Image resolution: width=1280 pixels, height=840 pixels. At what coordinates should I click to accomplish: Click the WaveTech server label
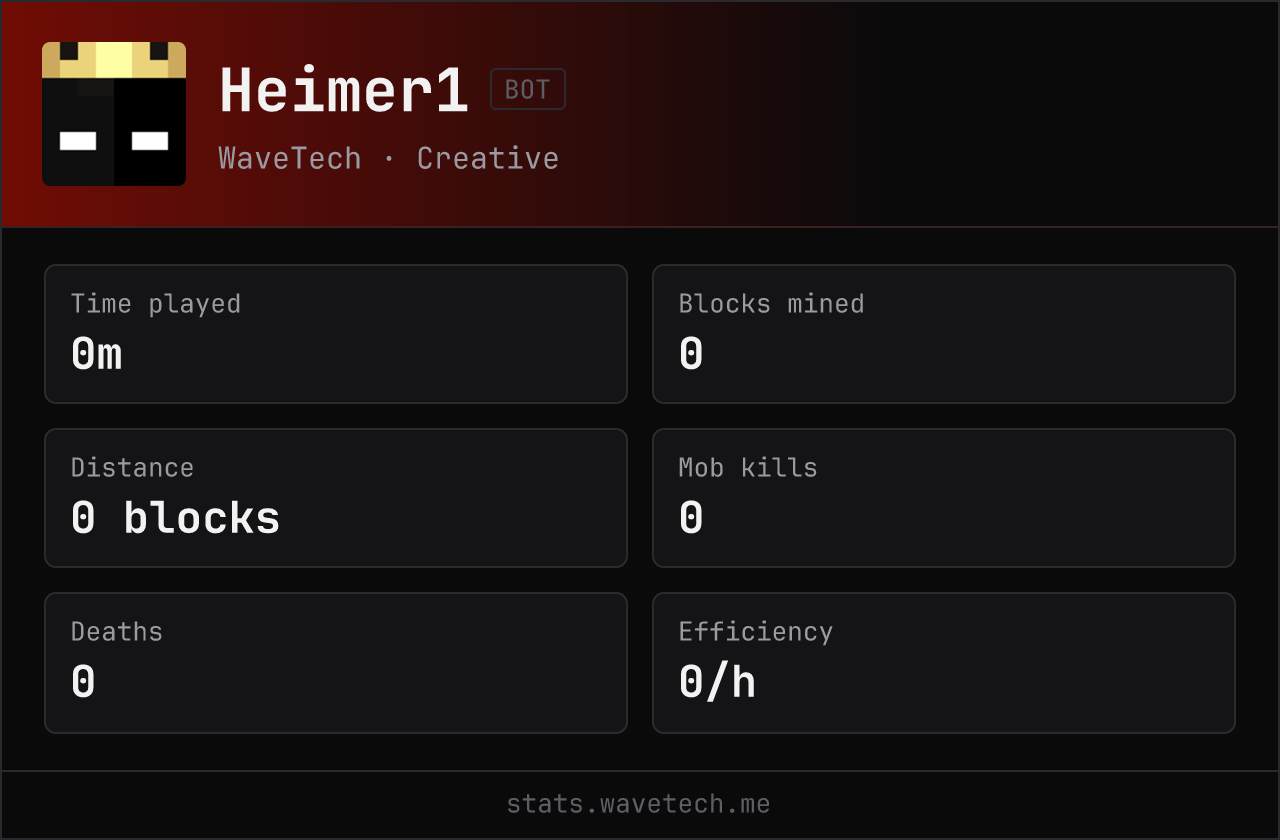pos(290,158)
